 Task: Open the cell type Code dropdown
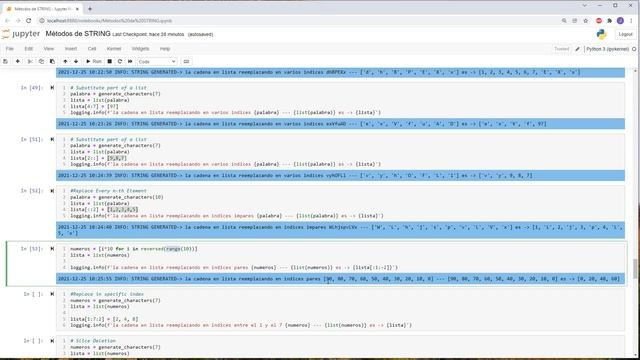[x=157, y=62]
